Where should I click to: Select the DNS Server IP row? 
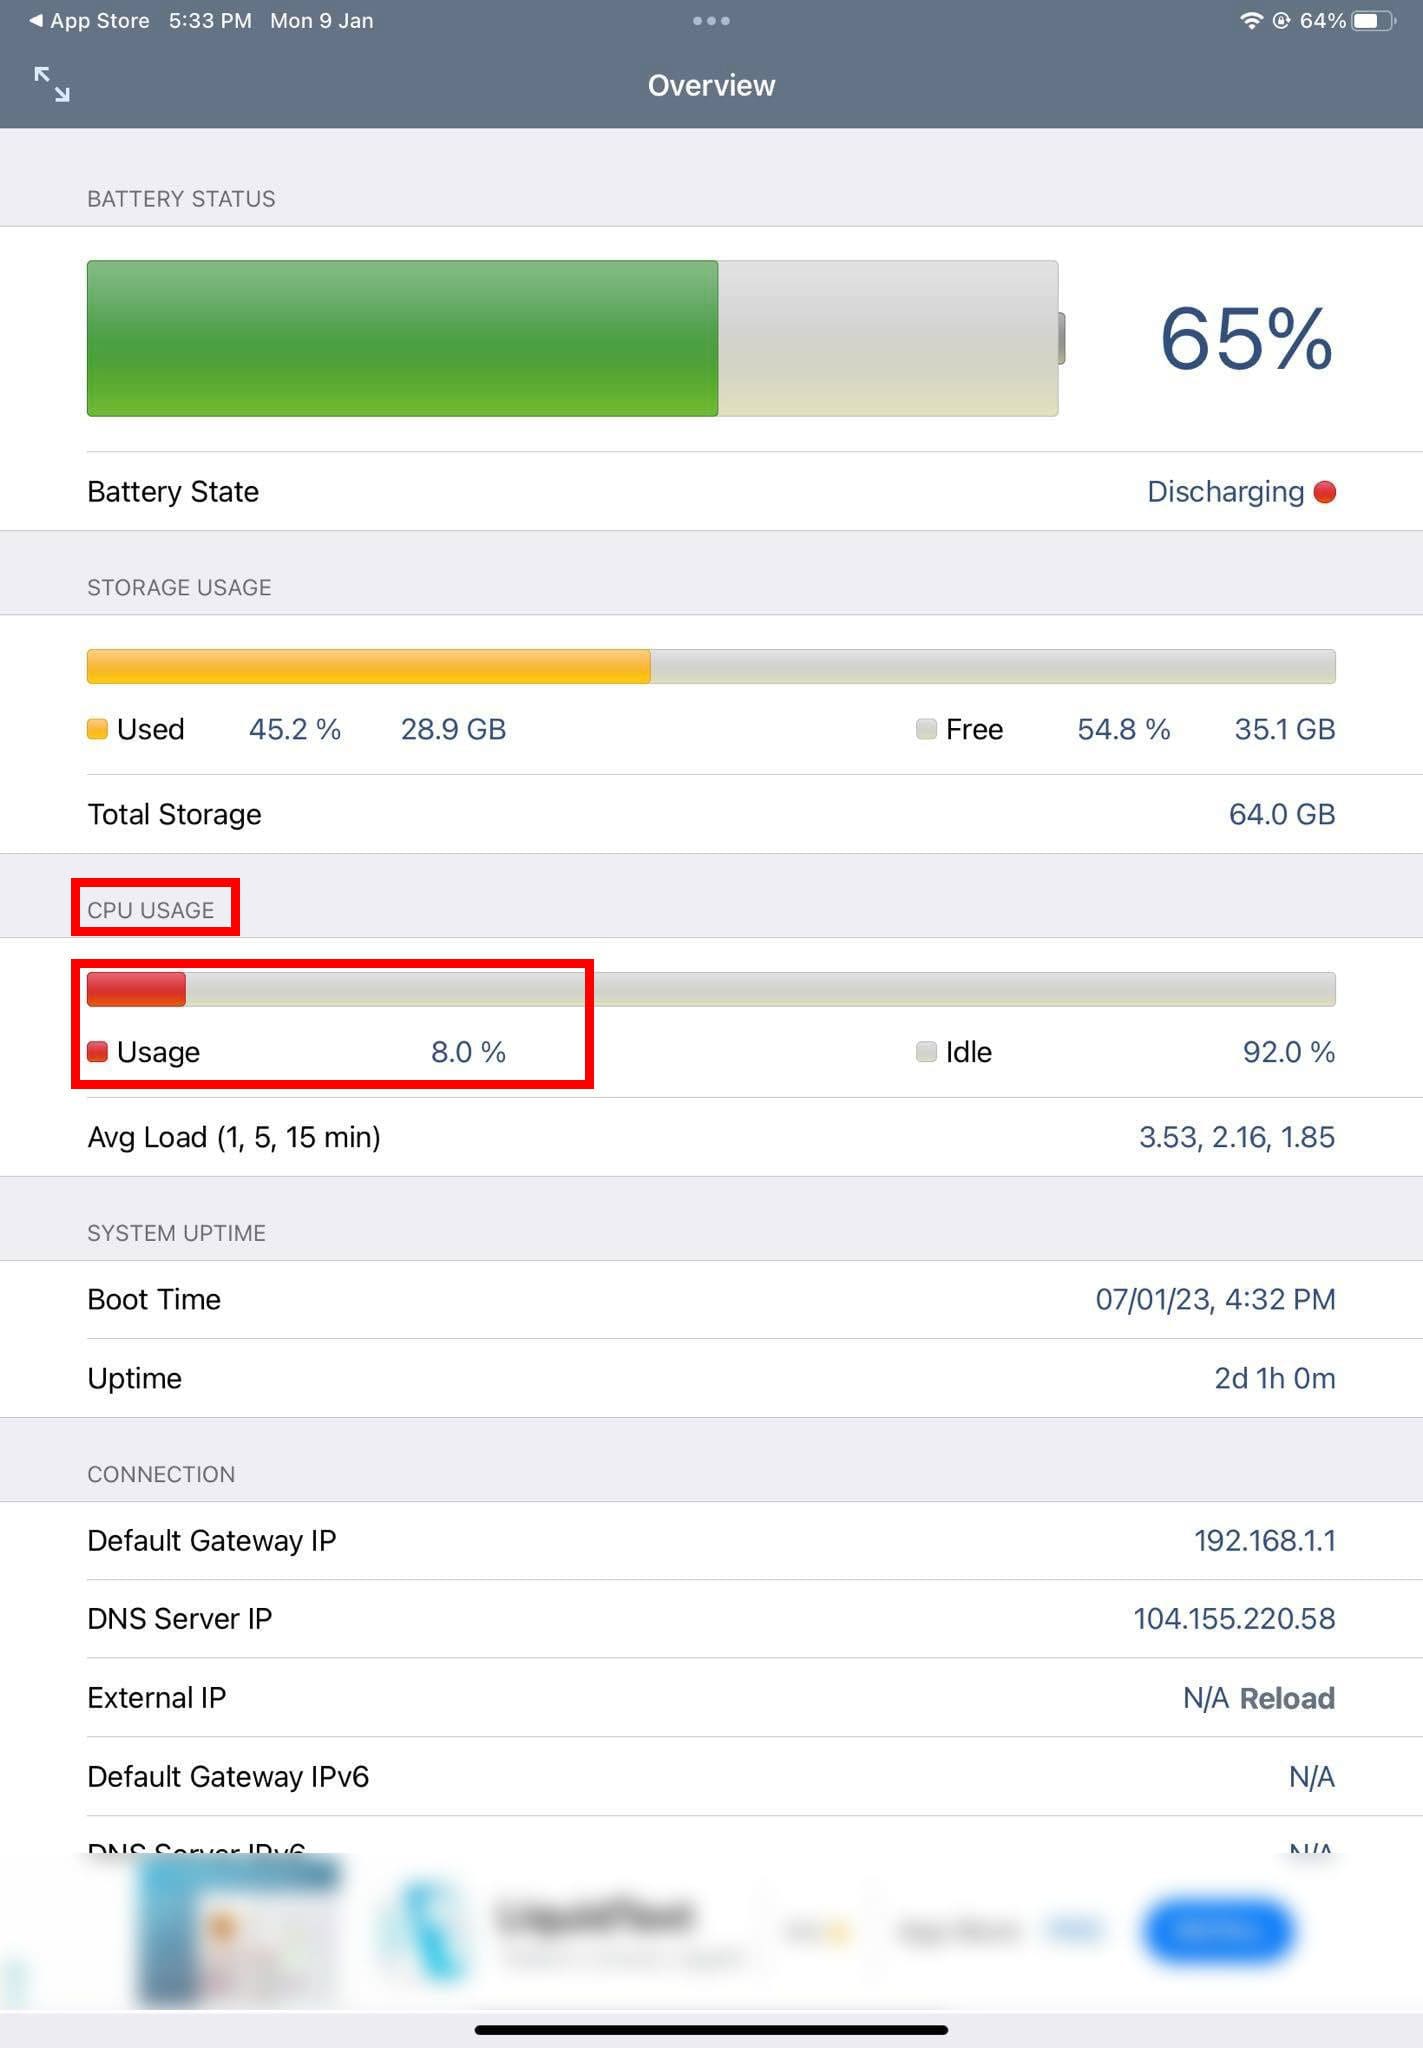[x=711, y=1618]
